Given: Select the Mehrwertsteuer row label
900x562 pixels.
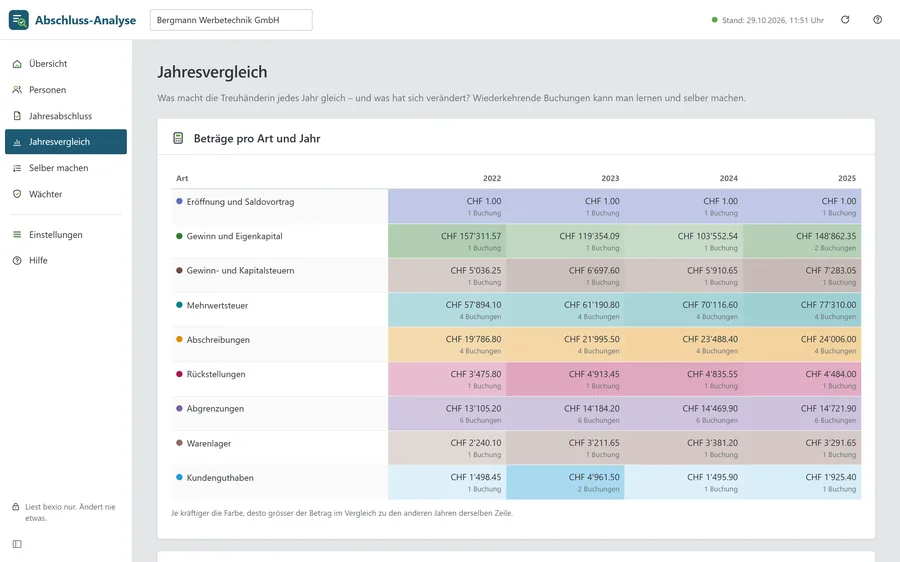Looking at the screenshot, I should (218, 305).
